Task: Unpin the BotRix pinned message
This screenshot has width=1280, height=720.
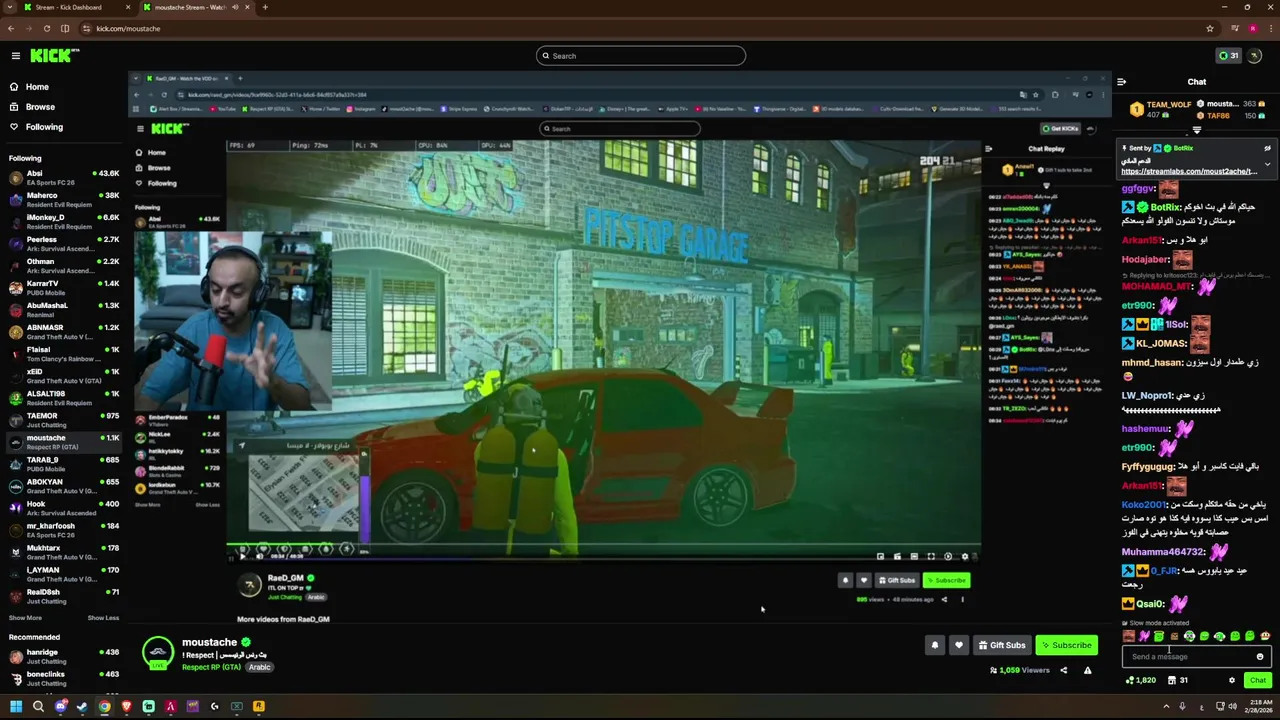Action: [x=1267, y=148]
